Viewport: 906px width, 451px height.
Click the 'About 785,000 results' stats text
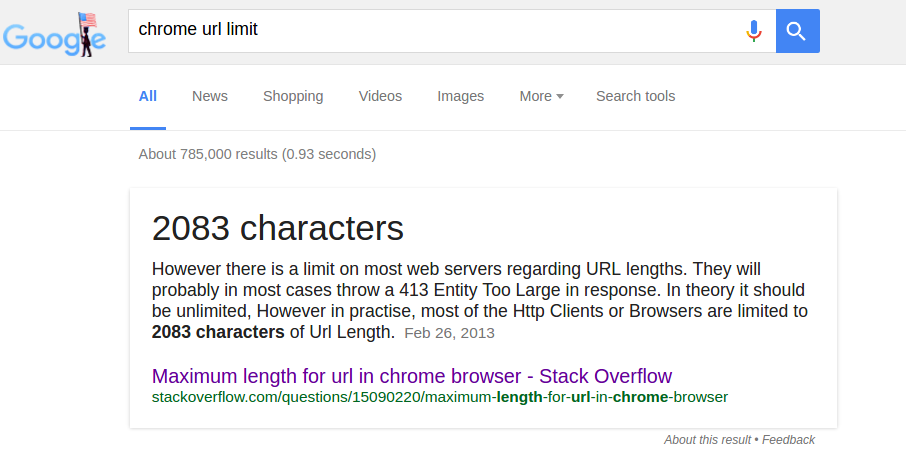257,154
